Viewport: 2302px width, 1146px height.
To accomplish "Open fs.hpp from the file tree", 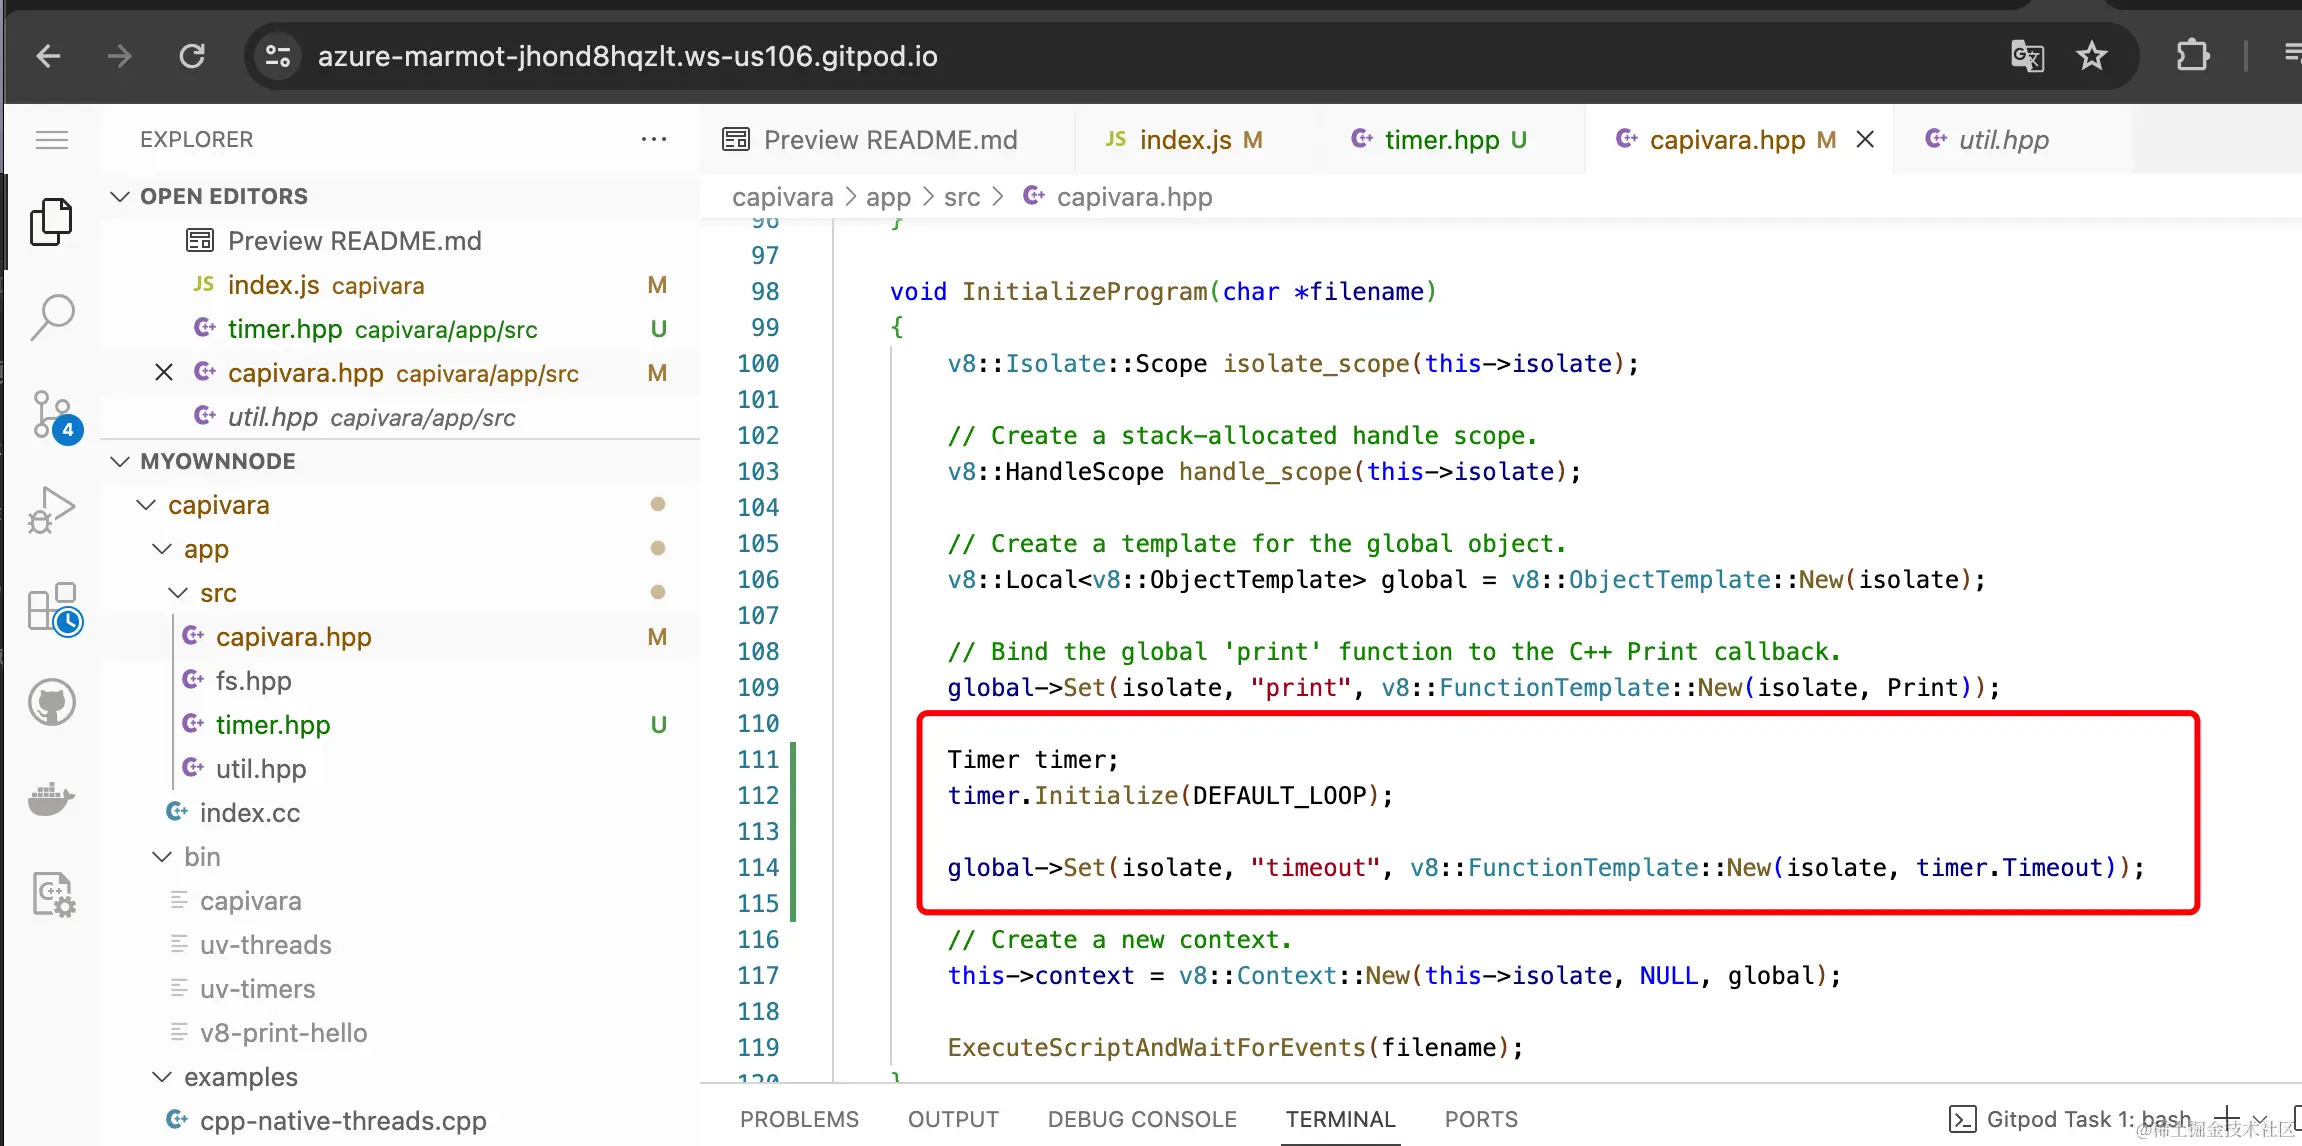I will click(254, 681).
